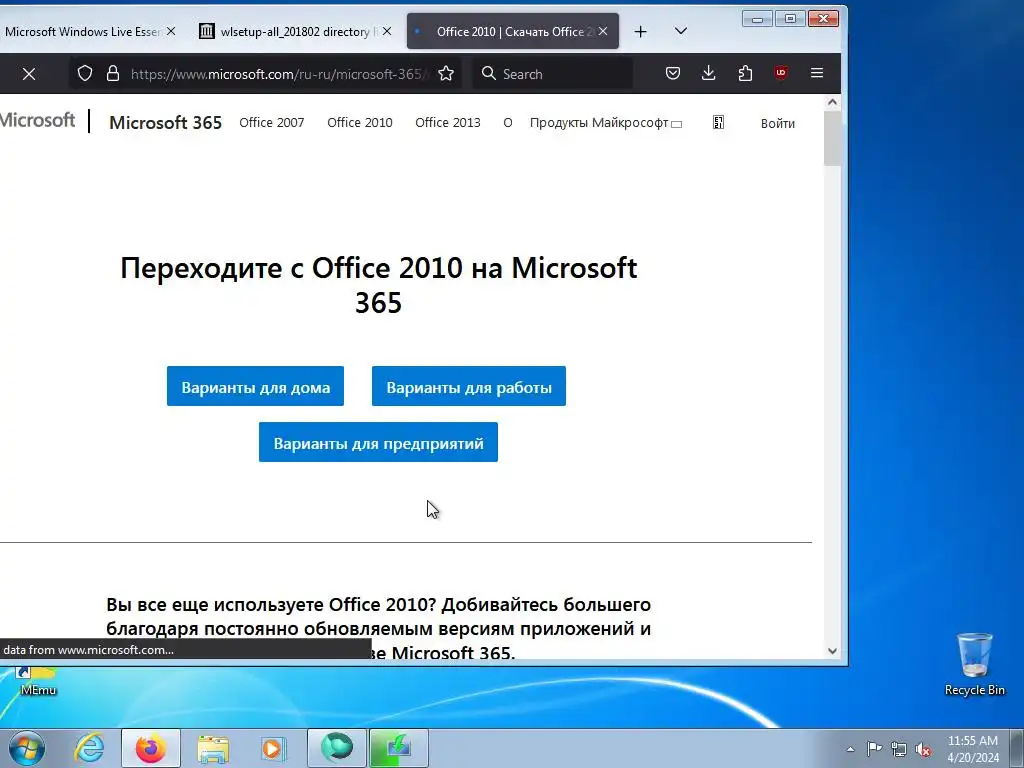Image resolution: width=1024 pixels, height=768 pixels.
Task: Click the Microsoft logo link
Action: click(x=37, y=120)
